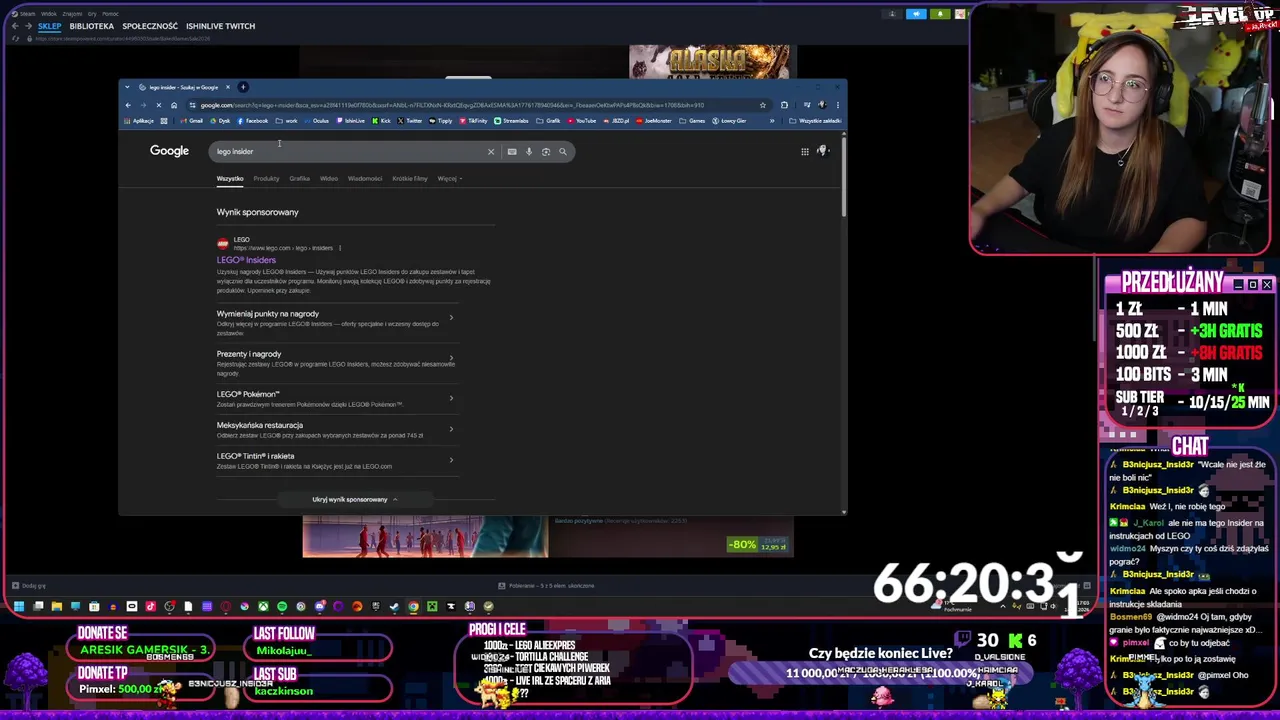Open Google voice search microphone
The image size is (1280, 720).
click(x=529, y=152)
